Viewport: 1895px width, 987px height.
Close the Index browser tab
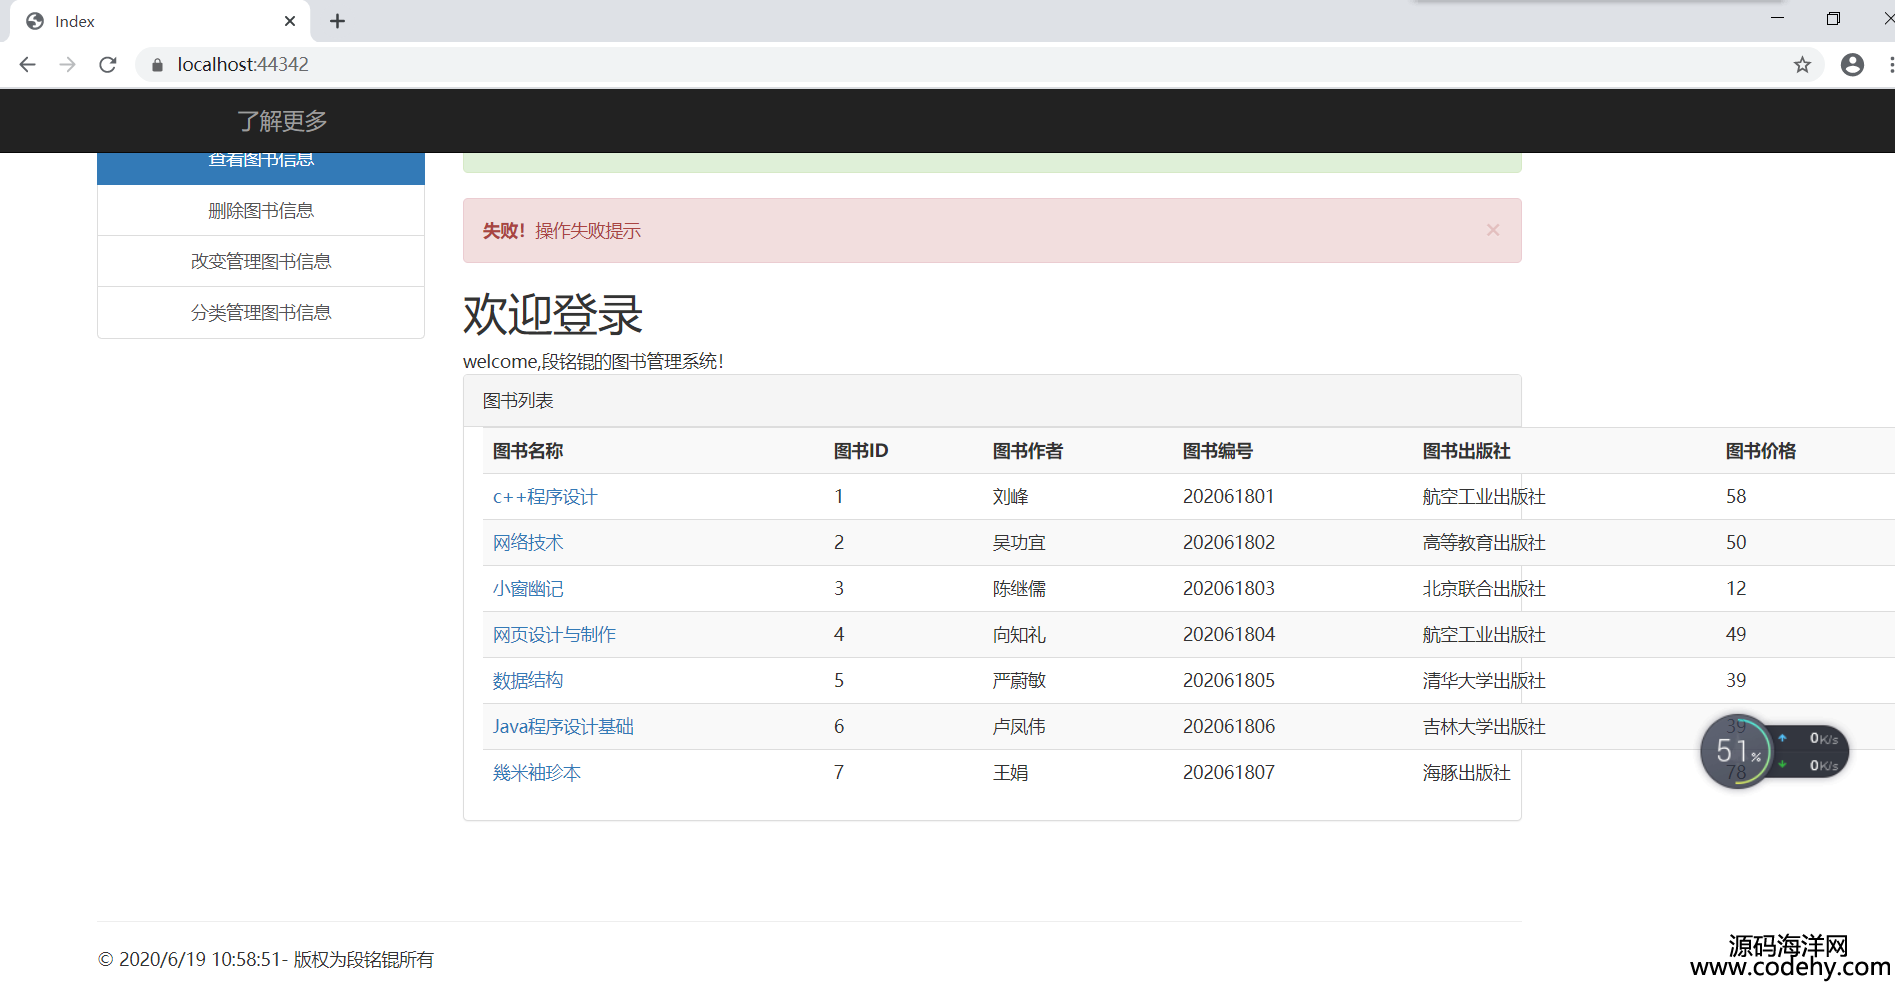click(x=290, y=21)
